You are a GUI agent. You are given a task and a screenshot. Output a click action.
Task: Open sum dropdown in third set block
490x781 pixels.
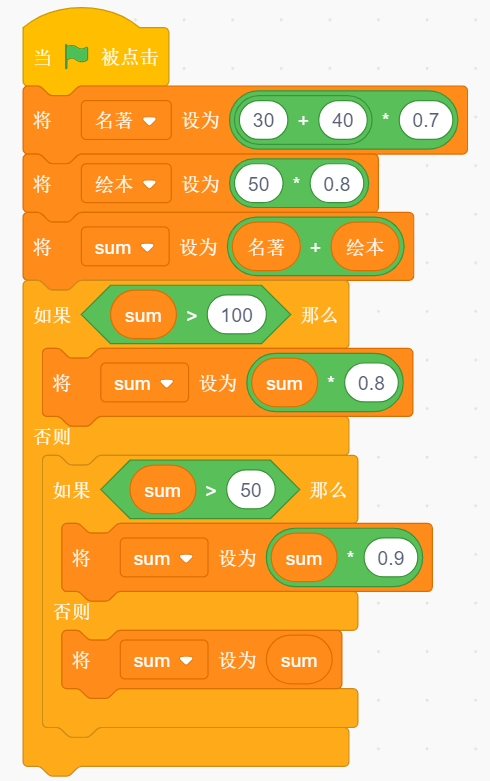(125, 247)
